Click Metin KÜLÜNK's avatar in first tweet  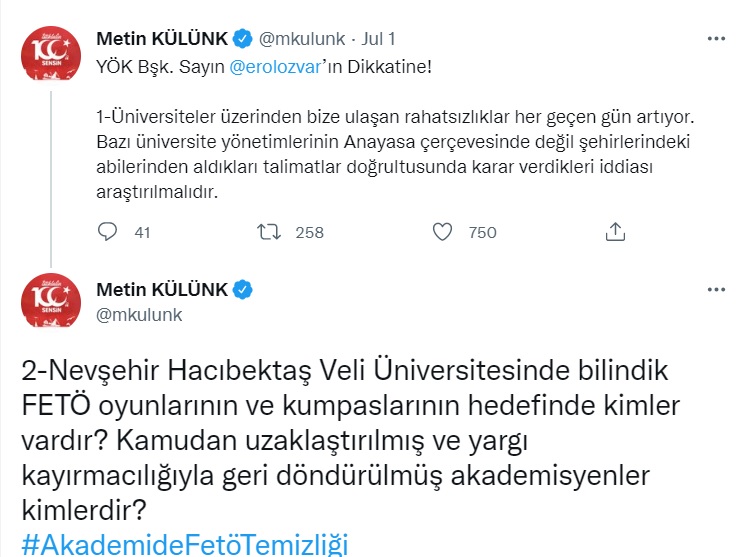(x=50, y=52)
